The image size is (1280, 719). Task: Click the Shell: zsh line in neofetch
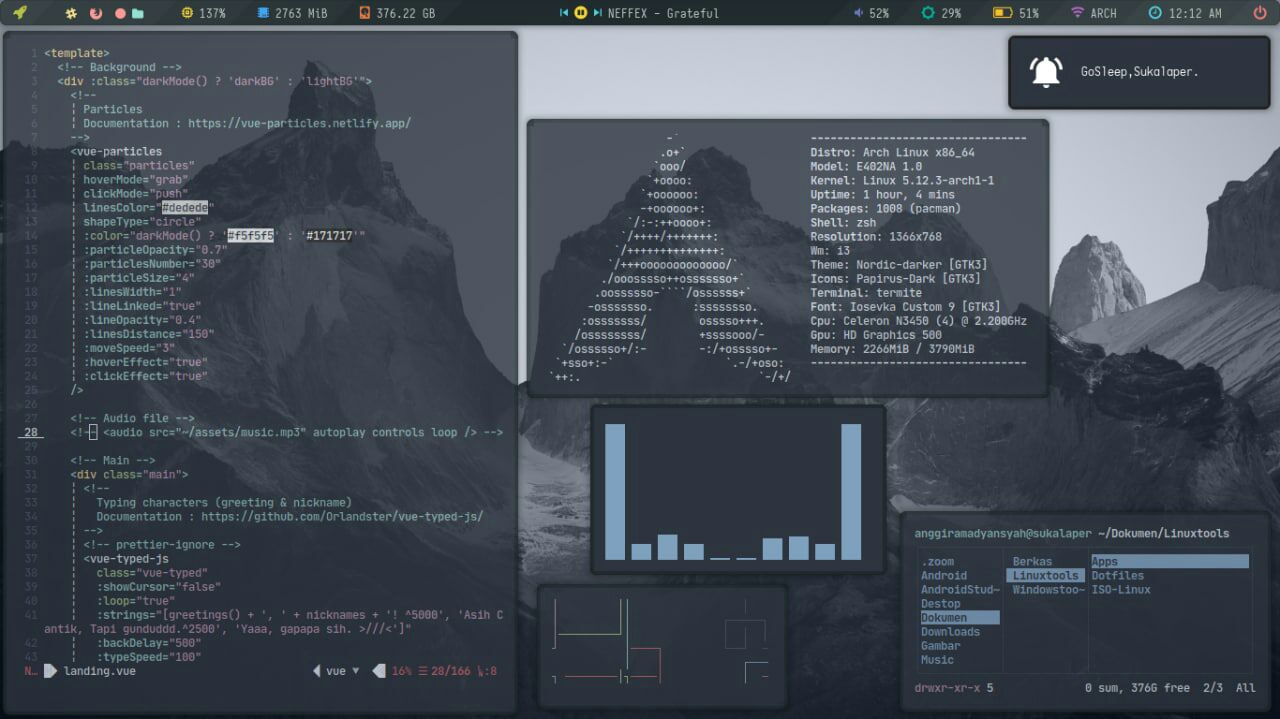point(843,223)
